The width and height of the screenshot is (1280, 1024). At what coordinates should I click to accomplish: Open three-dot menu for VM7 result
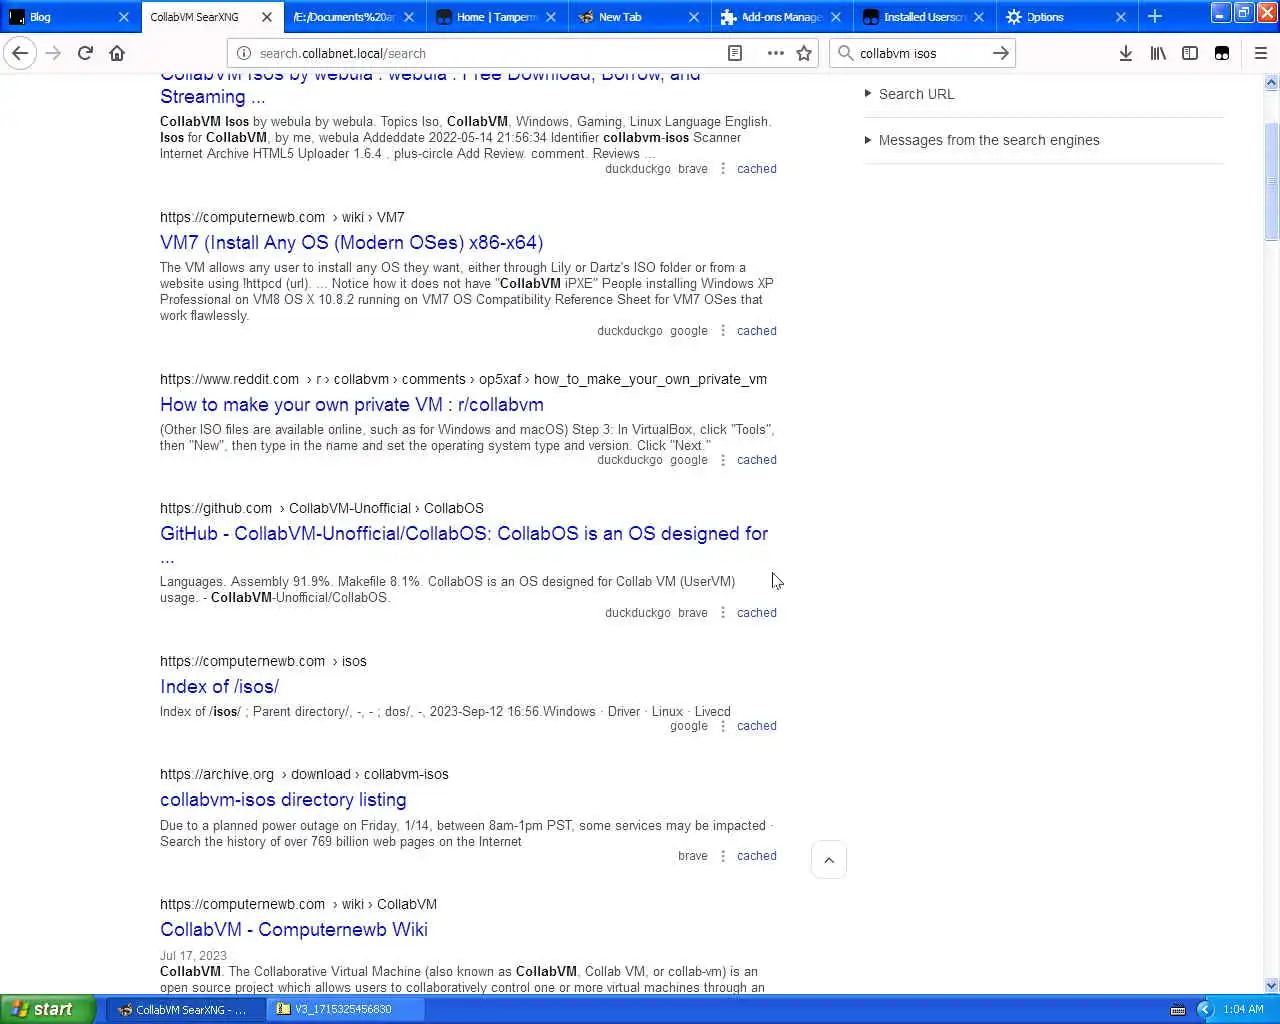click(x=723, y=331)
